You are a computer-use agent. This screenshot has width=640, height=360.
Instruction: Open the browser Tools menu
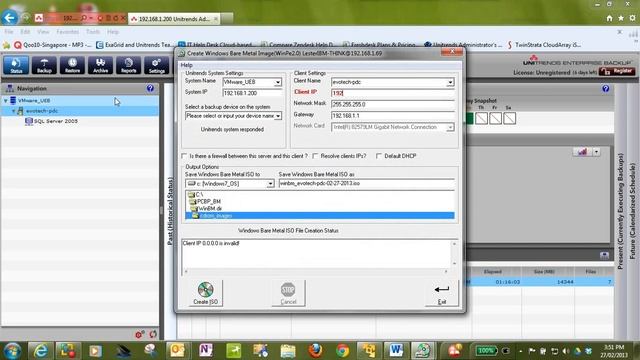(x=93, y=31)
